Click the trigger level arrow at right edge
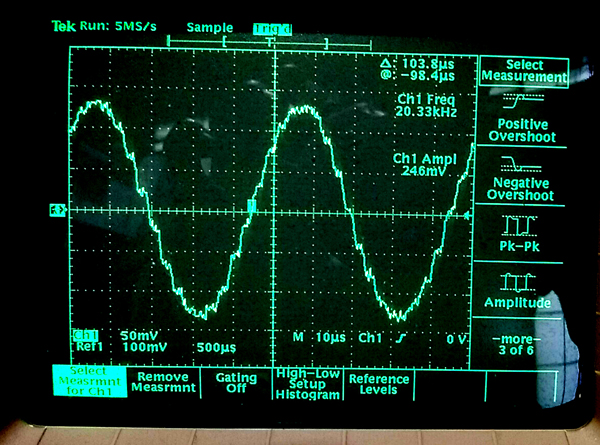The image size is (600, 445). point(466,215)
